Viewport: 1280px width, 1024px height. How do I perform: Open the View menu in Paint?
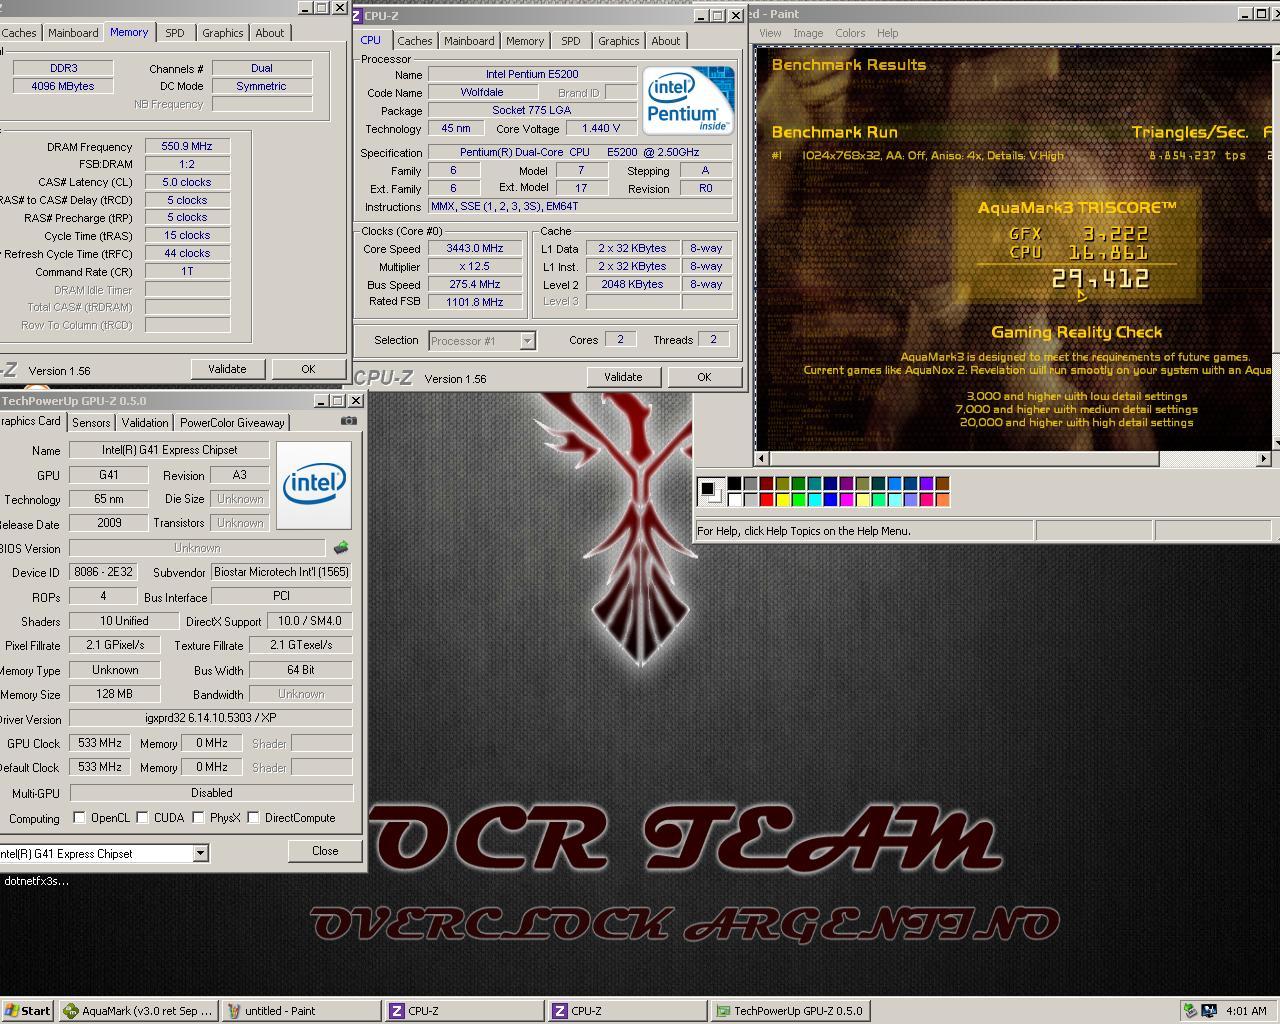(770, 33)
